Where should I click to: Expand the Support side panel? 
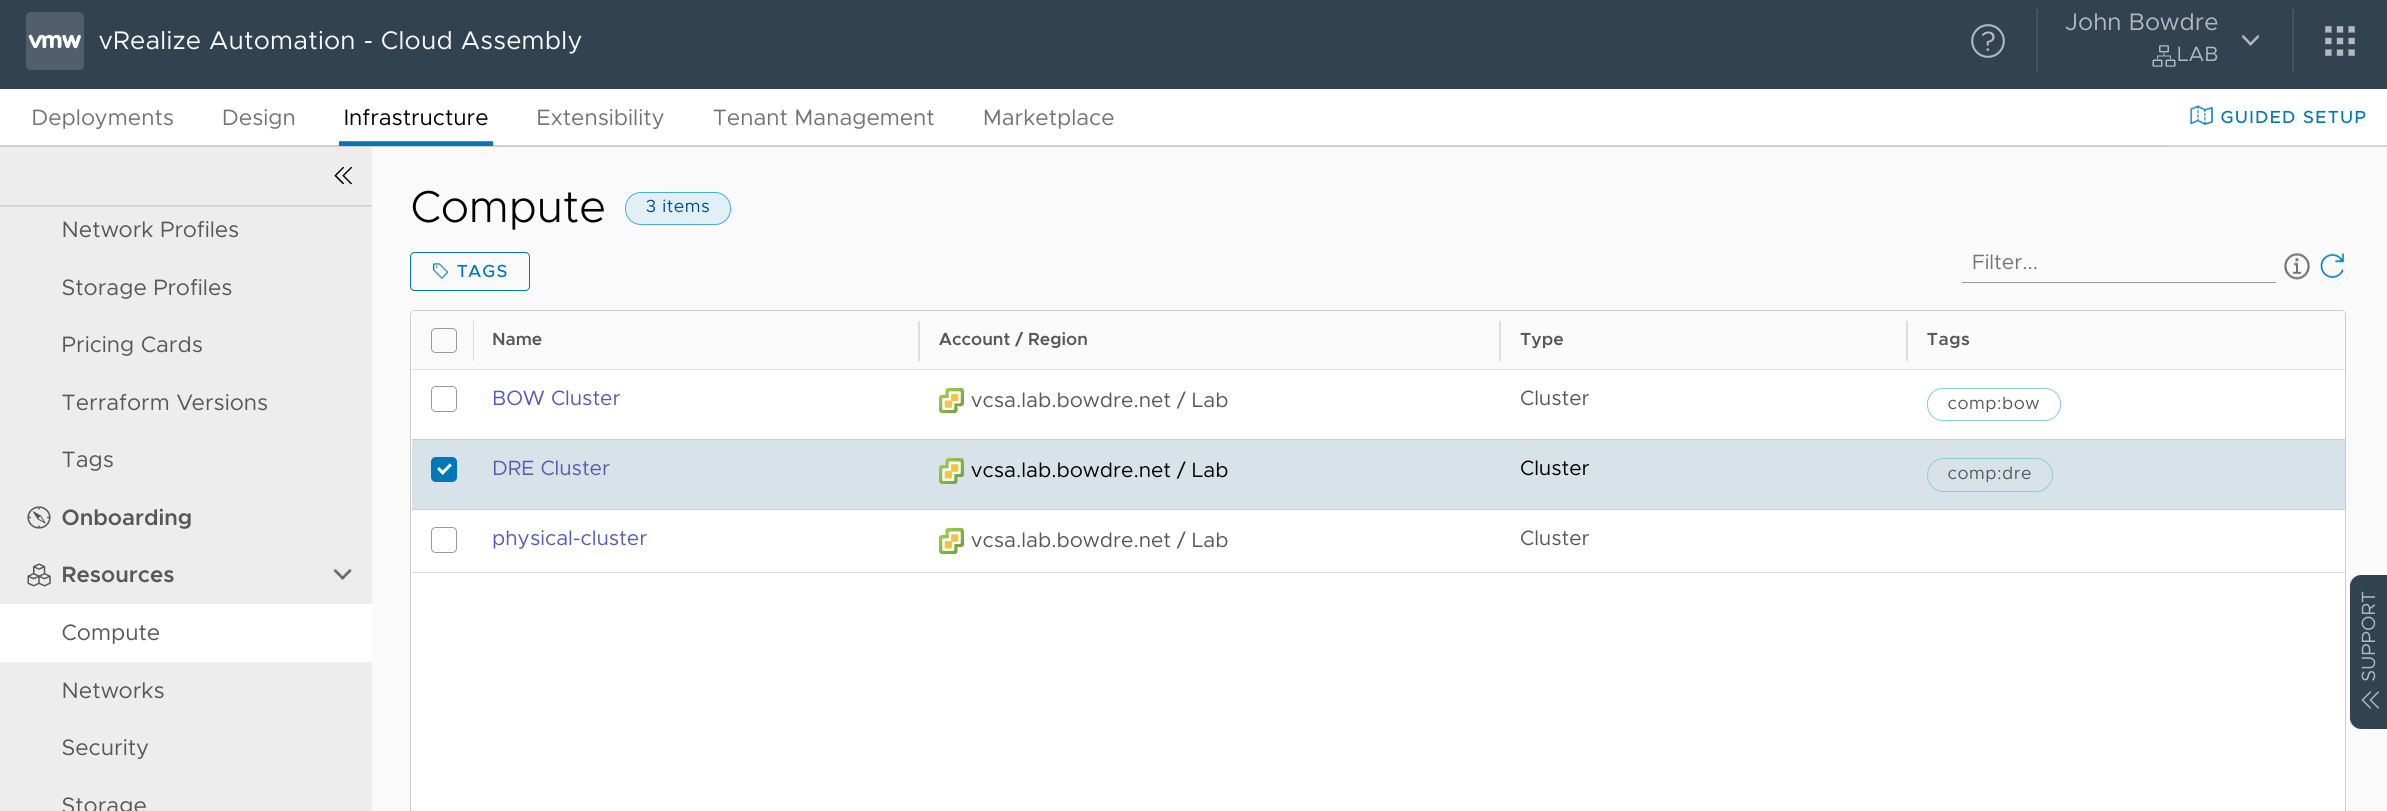[x=2369, y=651]
